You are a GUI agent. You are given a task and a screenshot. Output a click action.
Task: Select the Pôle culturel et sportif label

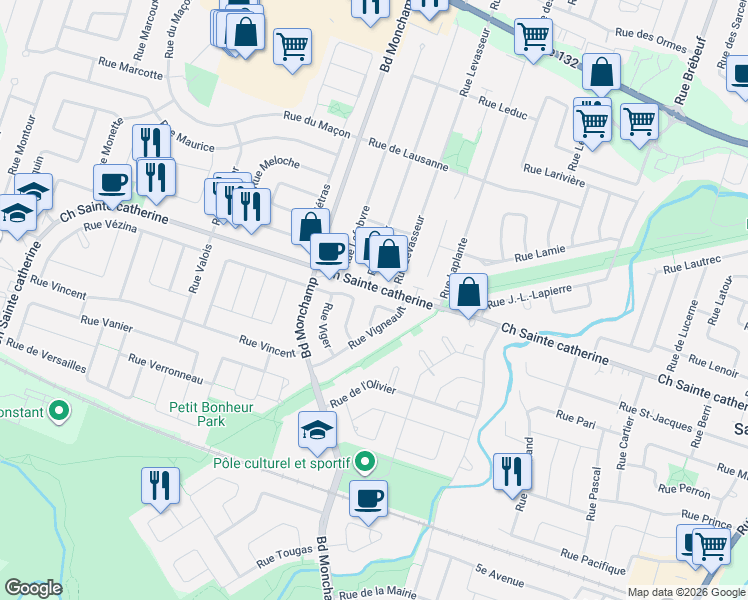tap(282, 463)
